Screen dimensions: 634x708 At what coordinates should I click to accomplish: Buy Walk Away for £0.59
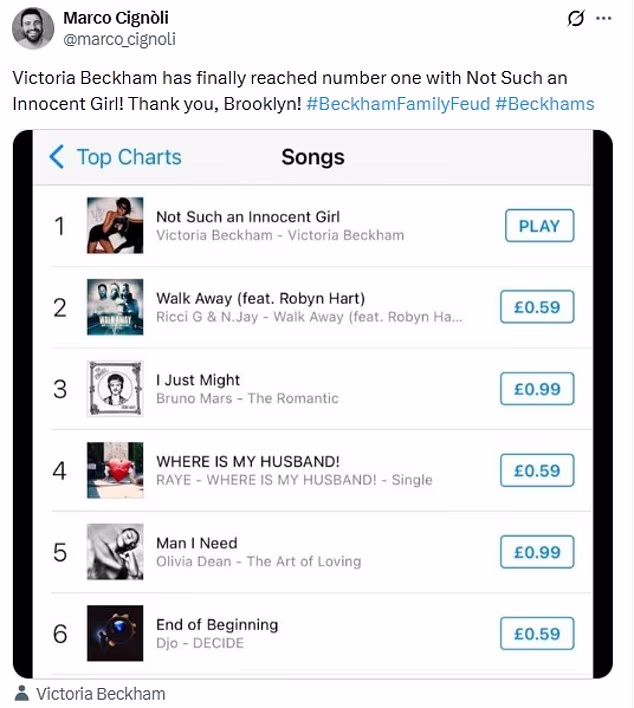pyautogui.click(x=537, y=307)
